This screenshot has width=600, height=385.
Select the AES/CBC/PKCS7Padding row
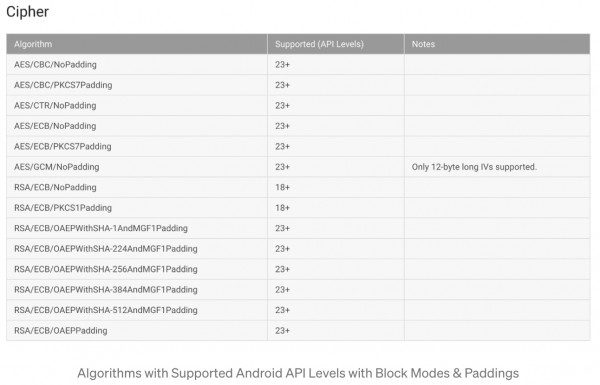(298, 85)
